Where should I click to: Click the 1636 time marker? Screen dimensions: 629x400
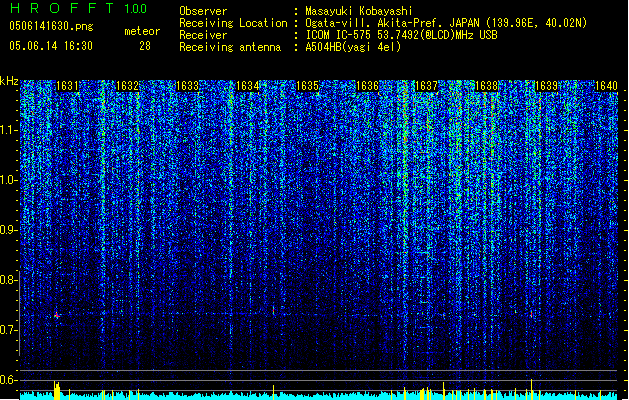tap(367, 86)
